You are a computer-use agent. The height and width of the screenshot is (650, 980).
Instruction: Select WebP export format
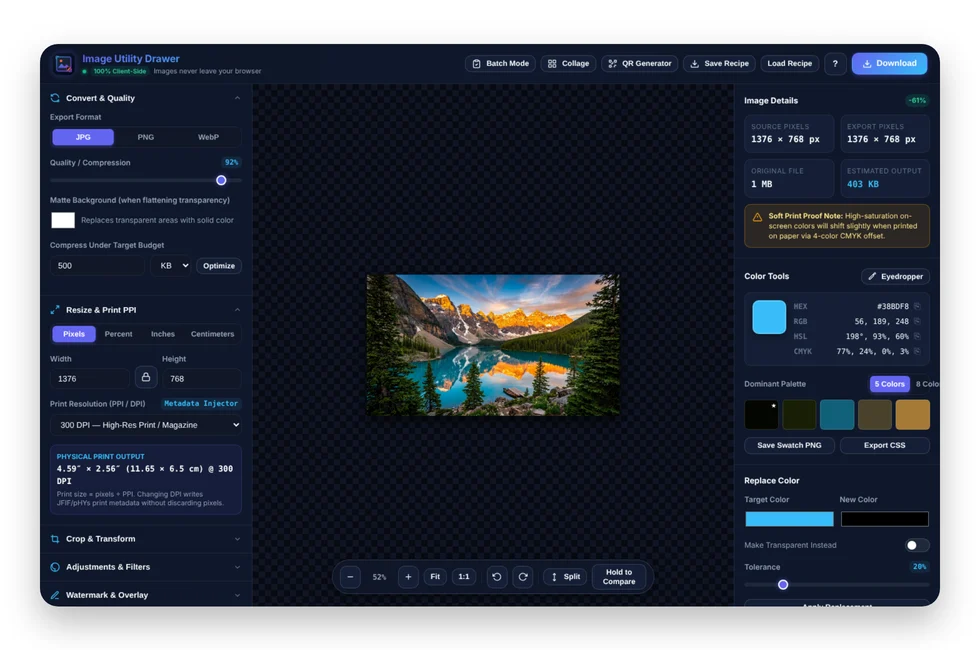[208, 137]
